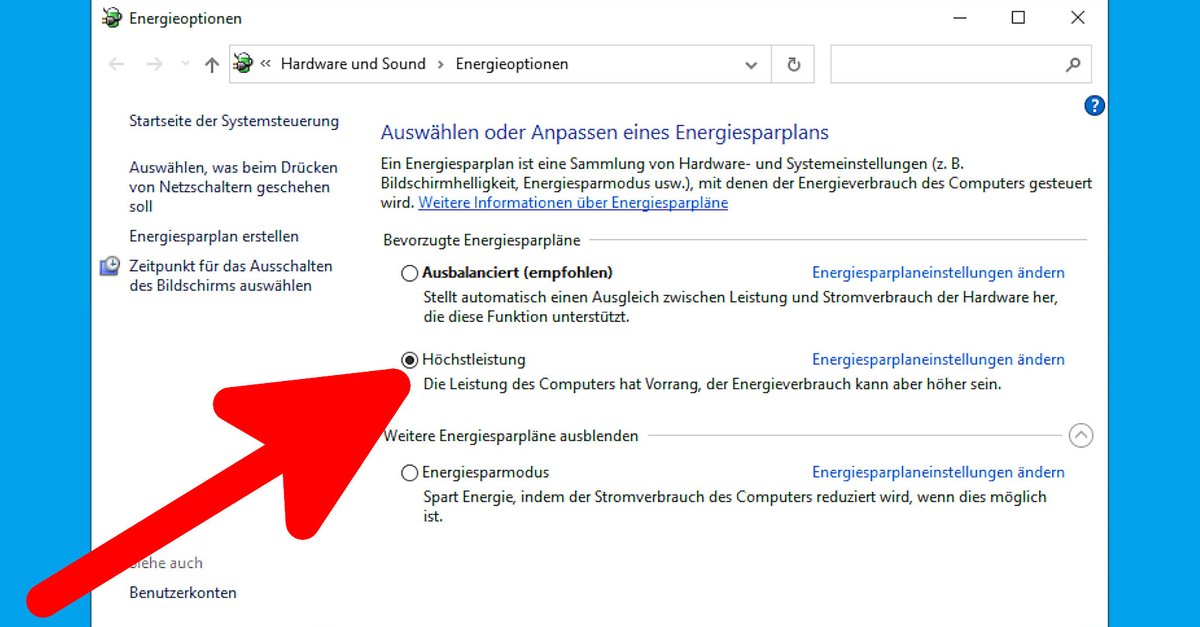
Task: Enable the Energiesparmodus power plan
Action: 409,472
